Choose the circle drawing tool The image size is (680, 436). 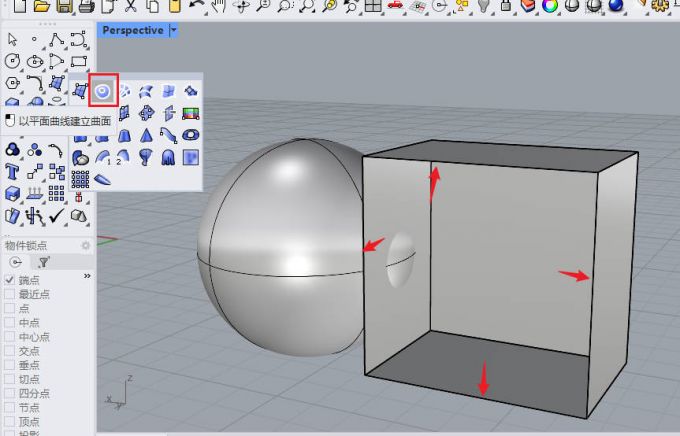[x=12, y=62]
